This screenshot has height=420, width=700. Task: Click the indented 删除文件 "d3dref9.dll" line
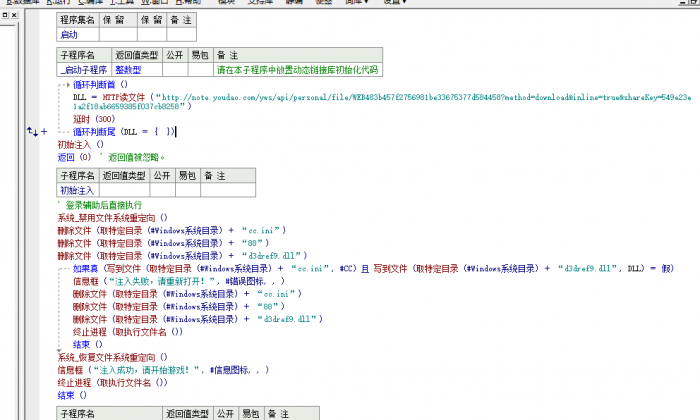point(198,319)
